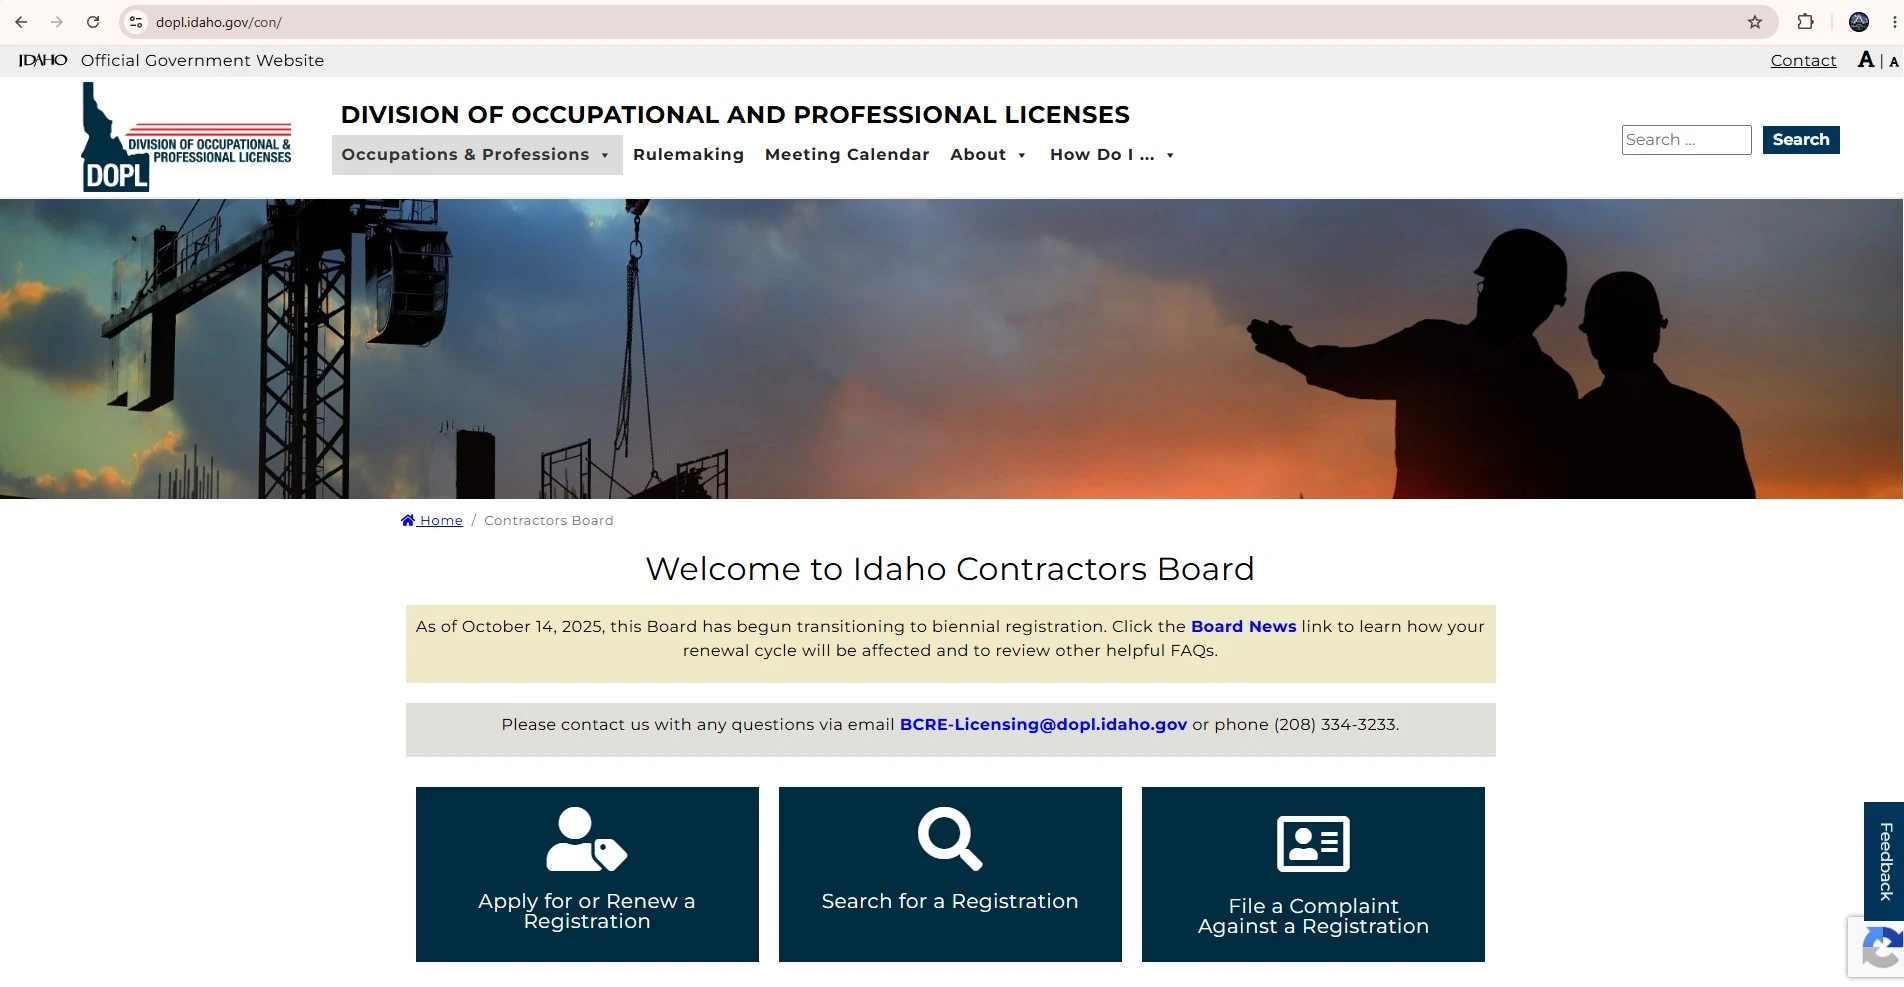Click the person-with-tag icon for Apply or Renew

click(x=587, y=839)
